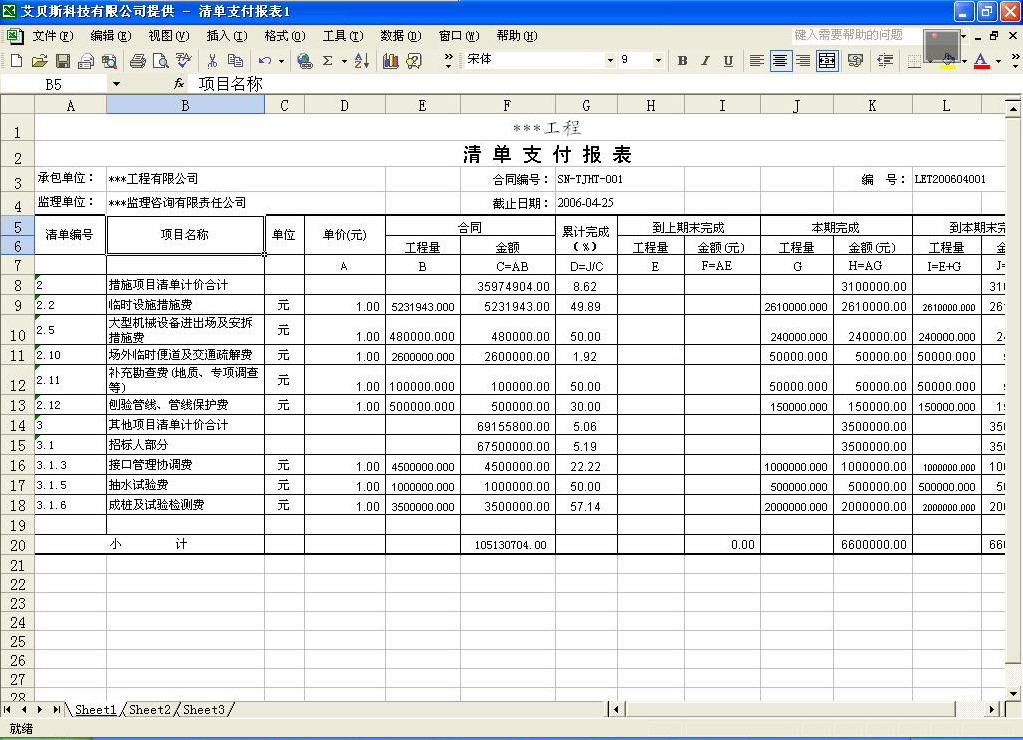Toggle bold formatting
This screenshot has width=1023, height=740.
(682, 61)
